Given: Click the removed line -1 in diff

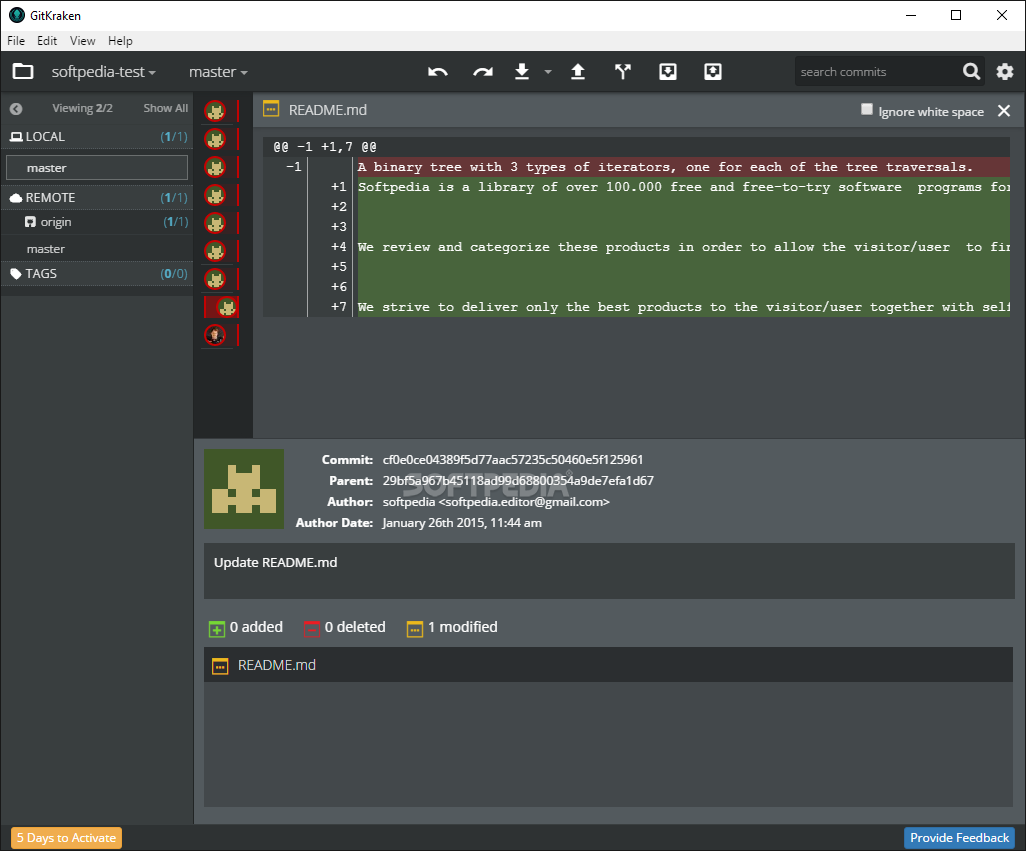Looking at the screenshot, I should point(636,167).
